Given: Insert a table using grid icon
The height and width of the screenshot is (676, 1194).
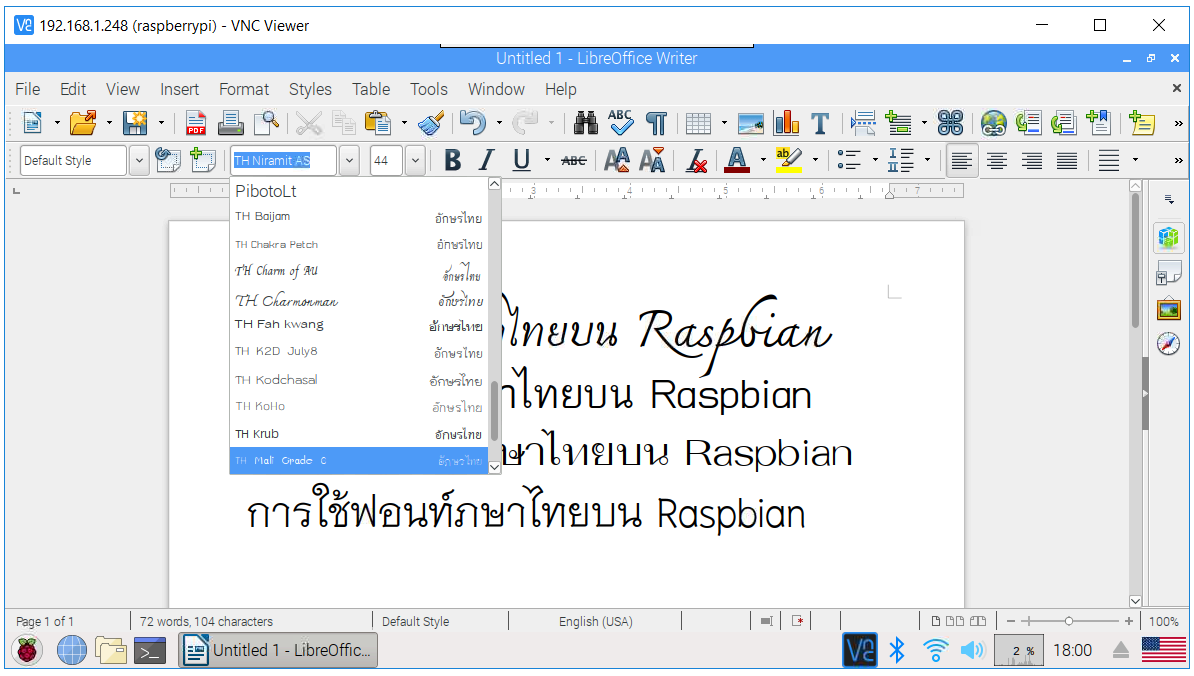Looking at the screenshot, I should (x=698, y=123).
